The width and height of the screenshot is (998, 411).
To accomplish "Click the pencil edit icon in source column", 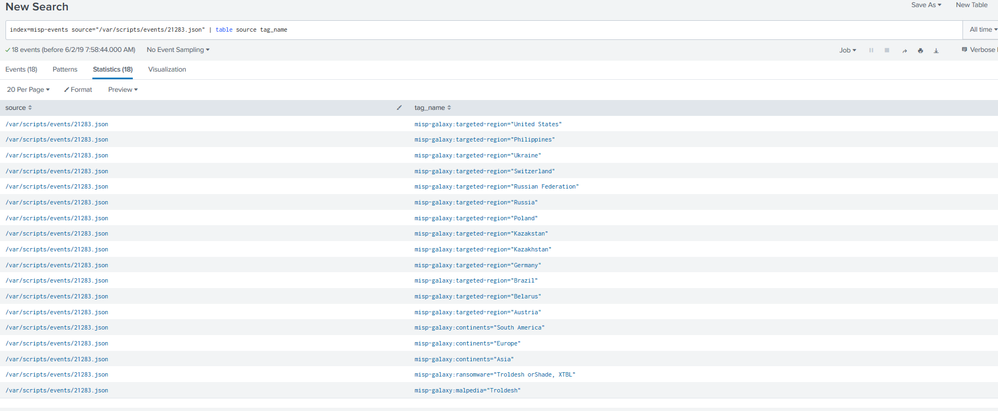I will coord(399,108).
